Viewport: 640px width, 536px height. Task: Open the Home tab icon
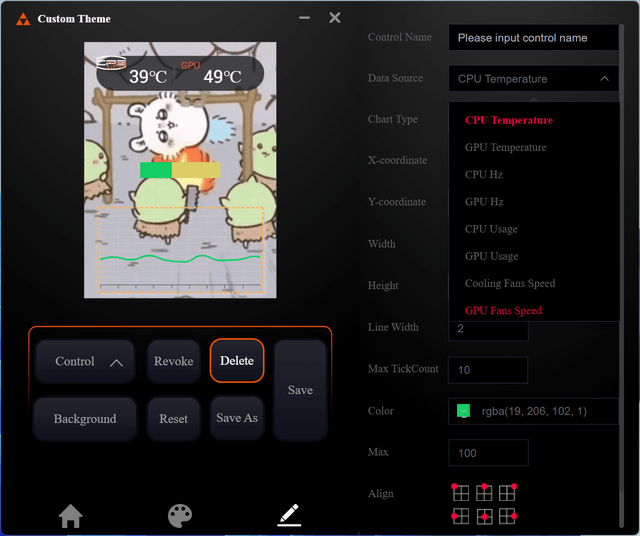click(71, 516)
